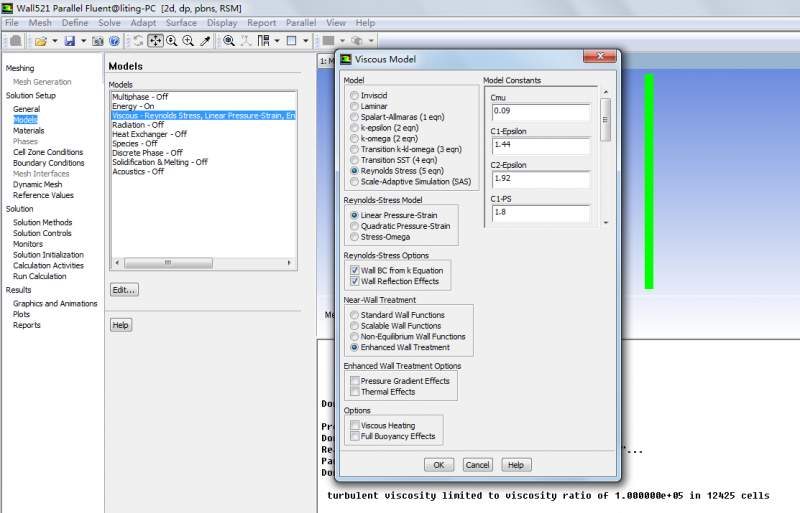Open the Report menu
The height and width of the screenshot is (513, 800).
262,23
